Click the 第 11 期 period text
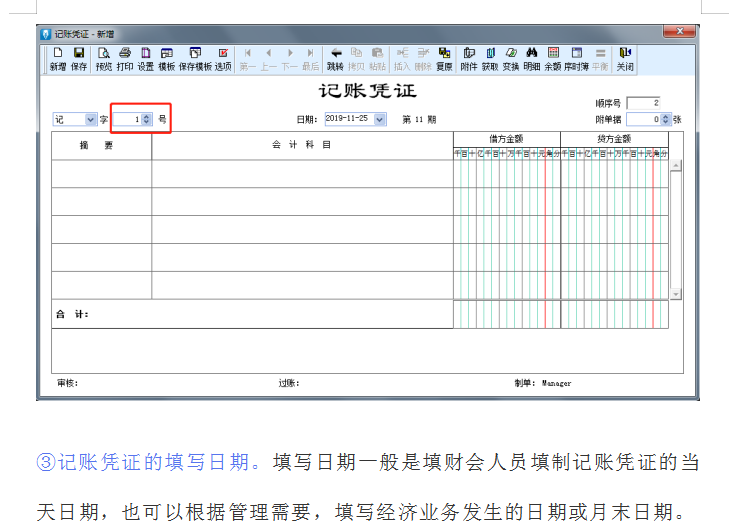 (x=419, y=120)
